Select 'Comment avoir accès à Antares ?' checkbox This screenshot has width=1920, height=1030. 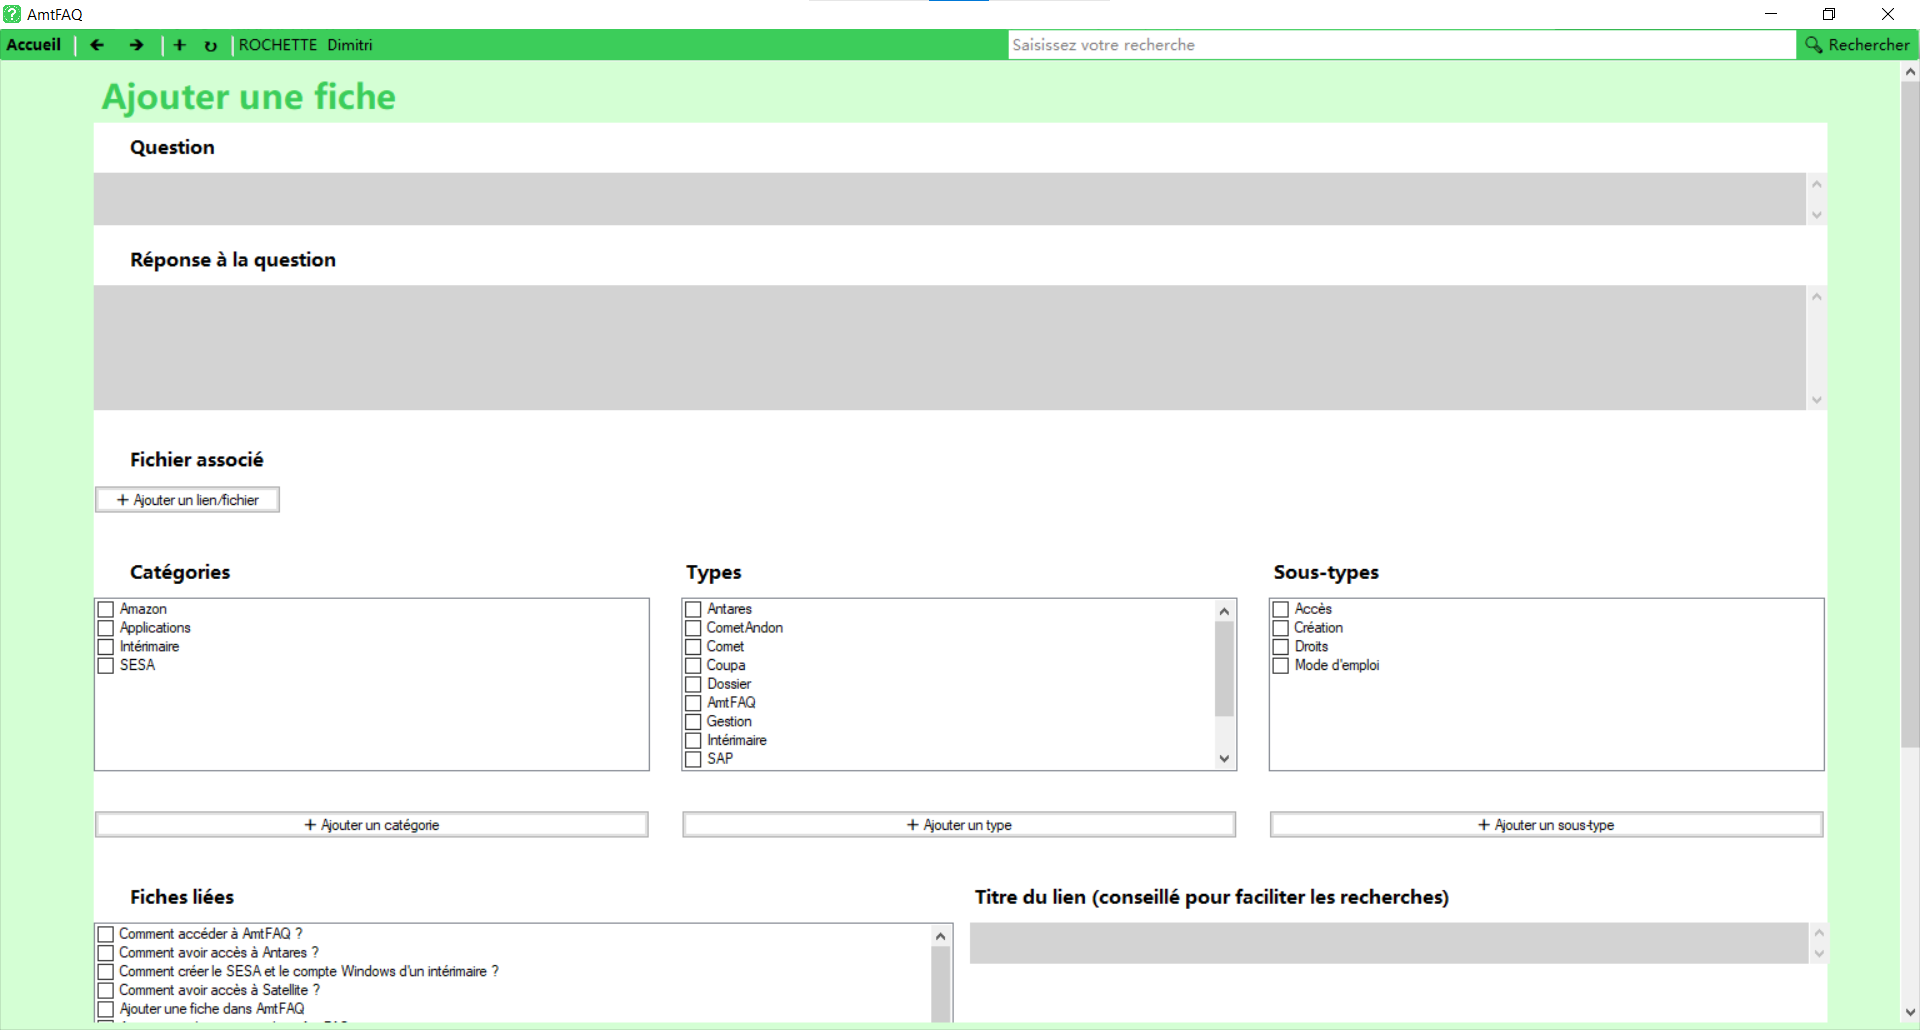[x=106, y=953]
